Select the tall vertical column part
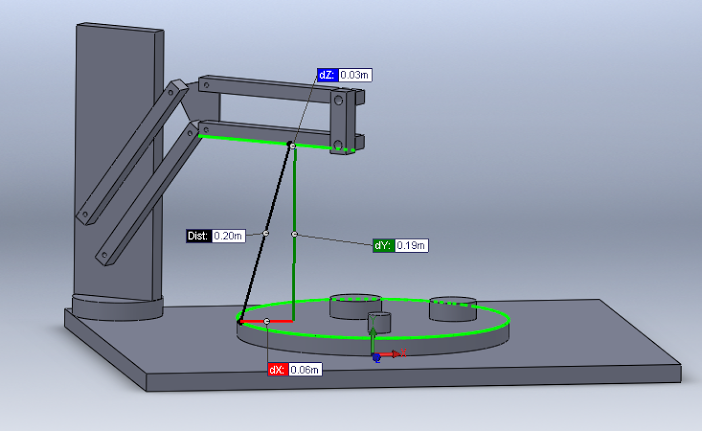The image size is (702, 431). (119, 163)
